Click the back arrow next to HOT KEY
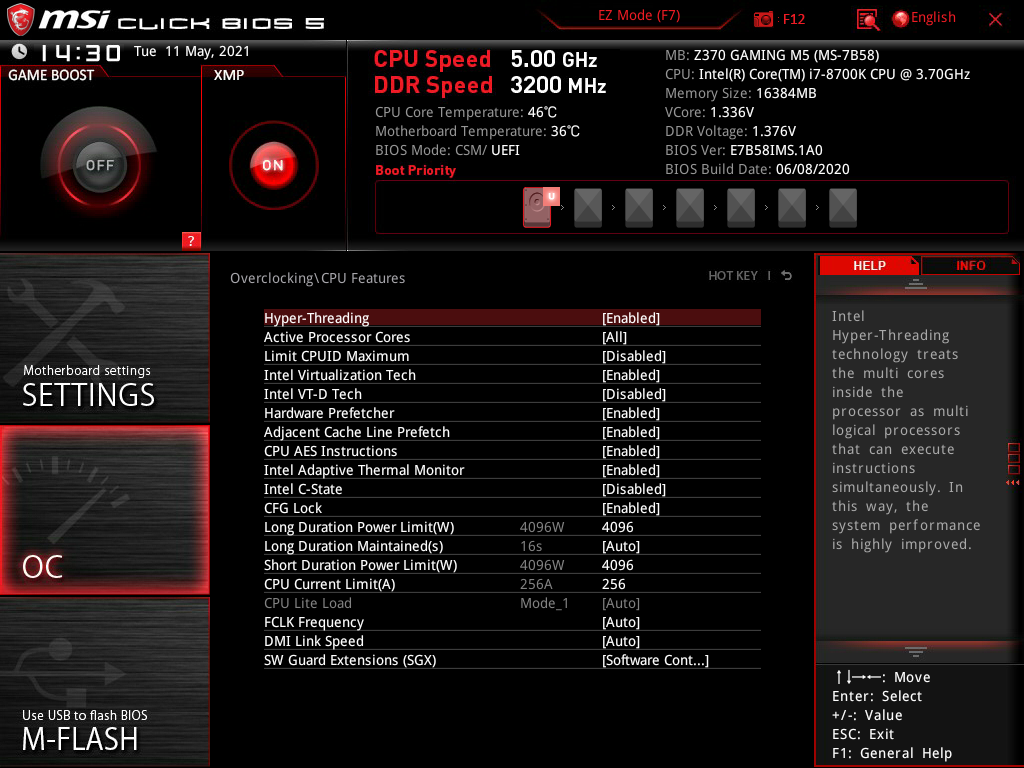Viewport: 1024px width, 768px height. (787, 276)
